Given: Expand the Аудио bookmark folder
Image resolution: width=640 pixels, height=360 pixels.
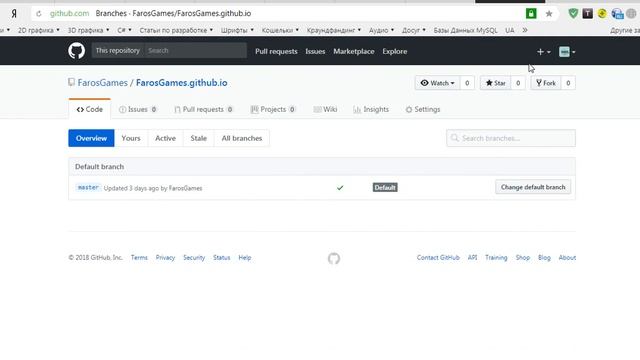Looking at the screenshot, I should coord(381,30).
